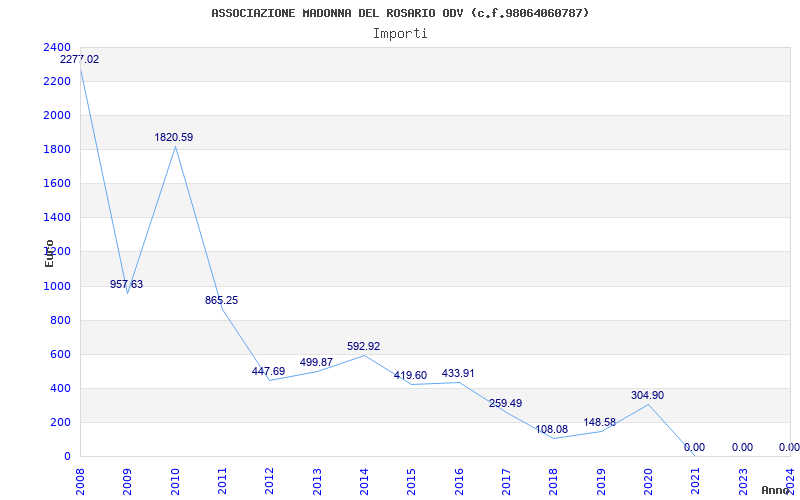
Task: Select the 2009 x-axis year label
Action: [128, 481]
